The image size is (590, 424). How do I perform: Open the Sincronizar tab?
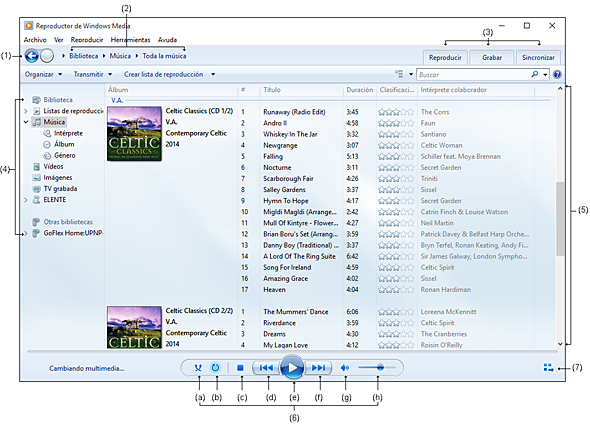pos(538,58)
